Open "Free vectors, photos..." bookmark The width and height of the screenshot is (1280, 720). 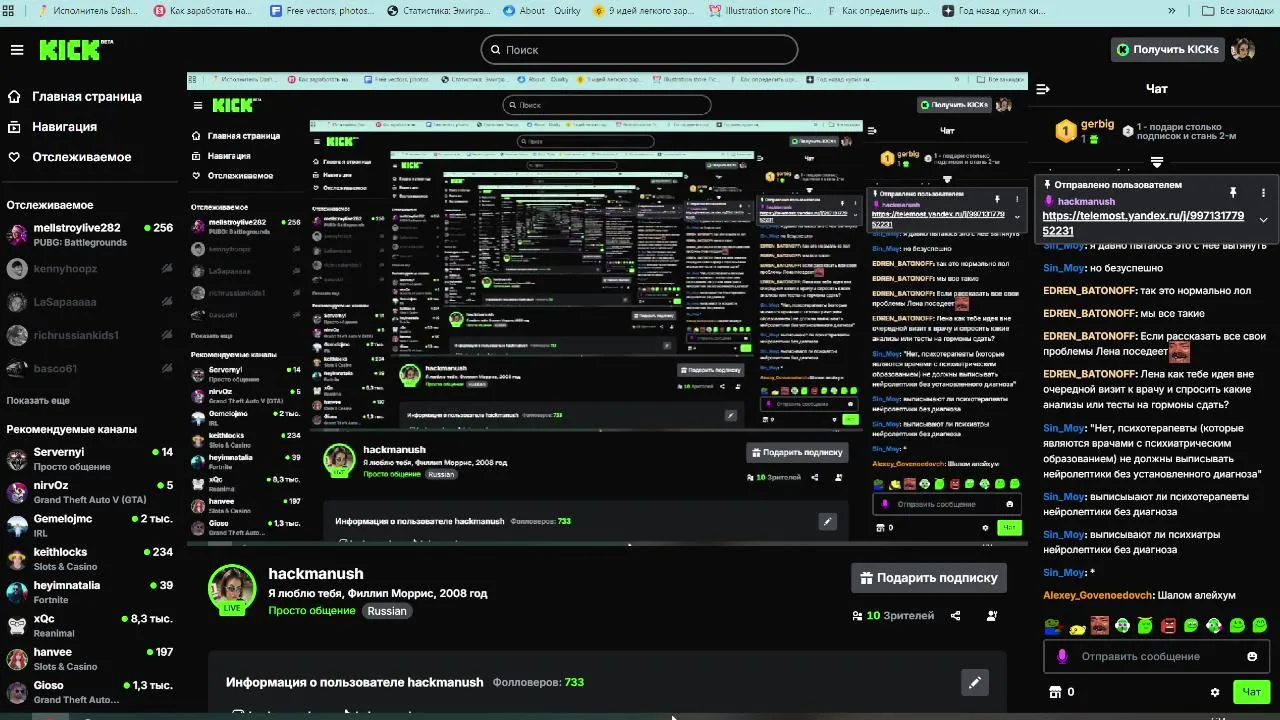click(321, 11)
